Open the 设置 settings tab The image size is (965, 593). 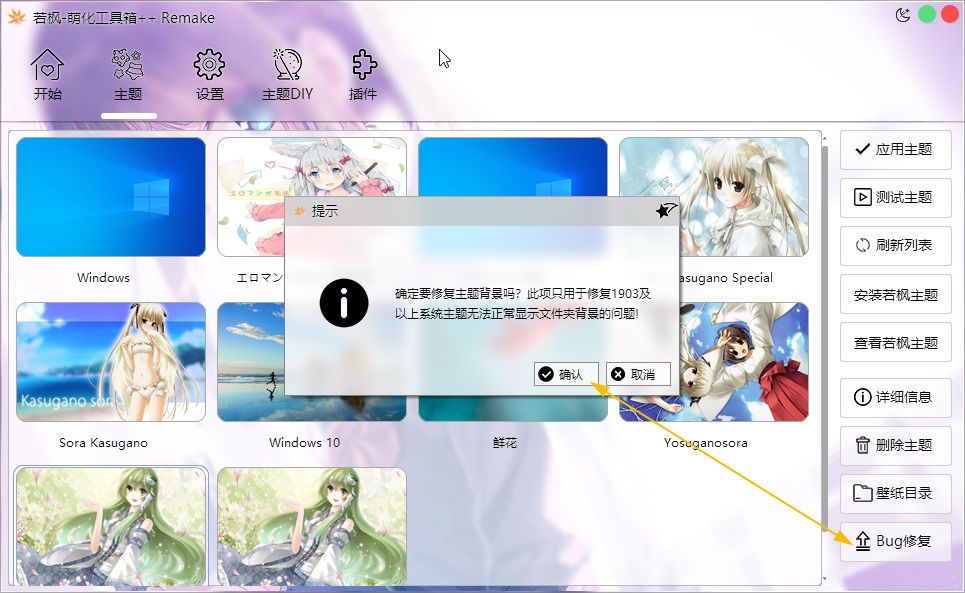[209, 75]
